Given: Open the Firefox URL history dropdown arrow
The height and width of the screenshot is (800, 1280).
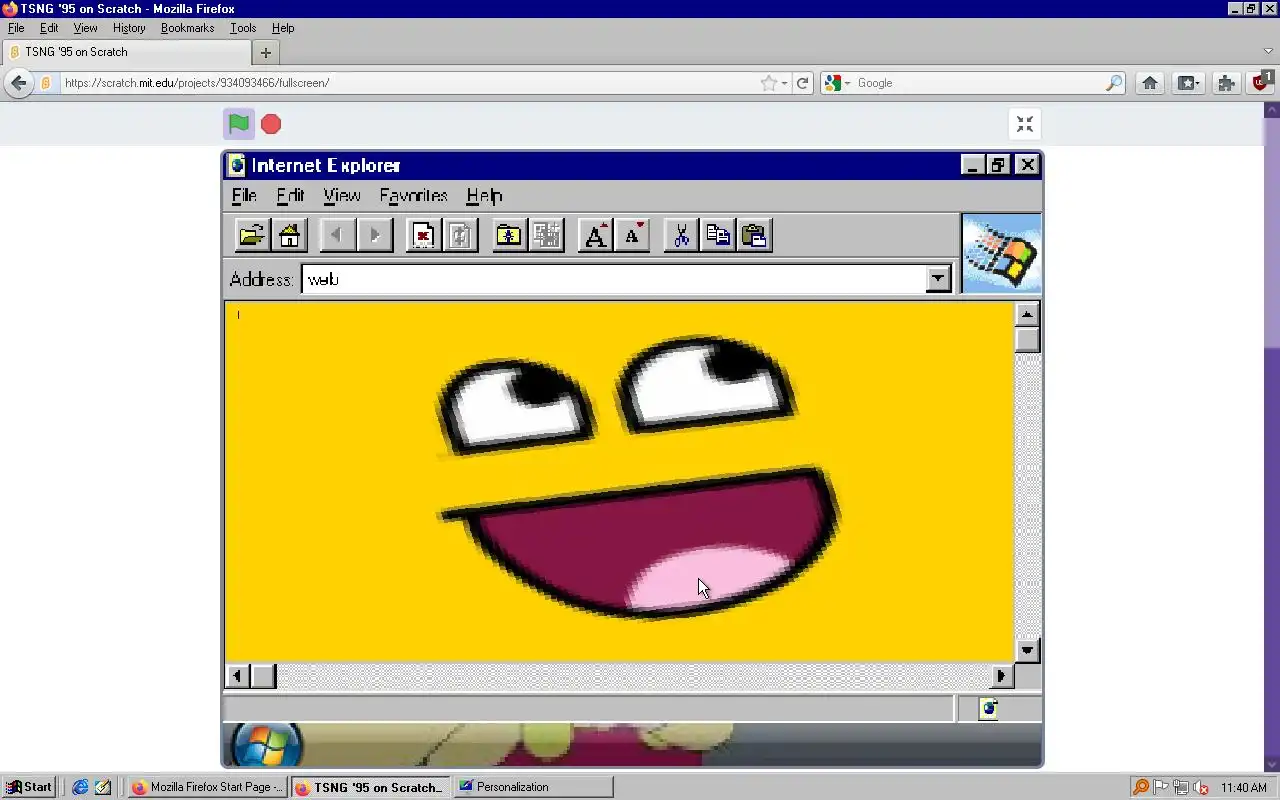Looking at the screenshot, I should [785, 83].
